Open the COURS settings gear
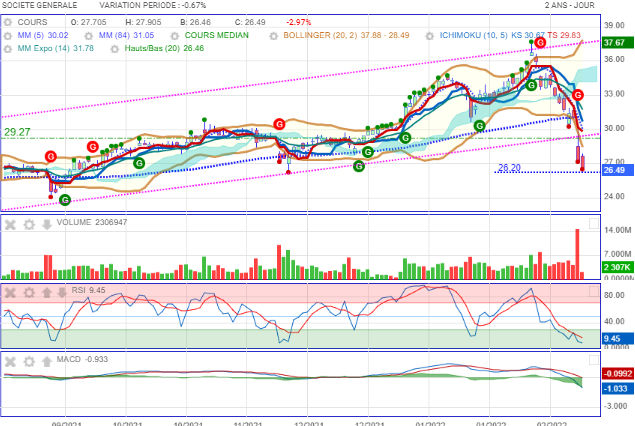The width and height of the screenshot is (635, 426). pos(8,22)
